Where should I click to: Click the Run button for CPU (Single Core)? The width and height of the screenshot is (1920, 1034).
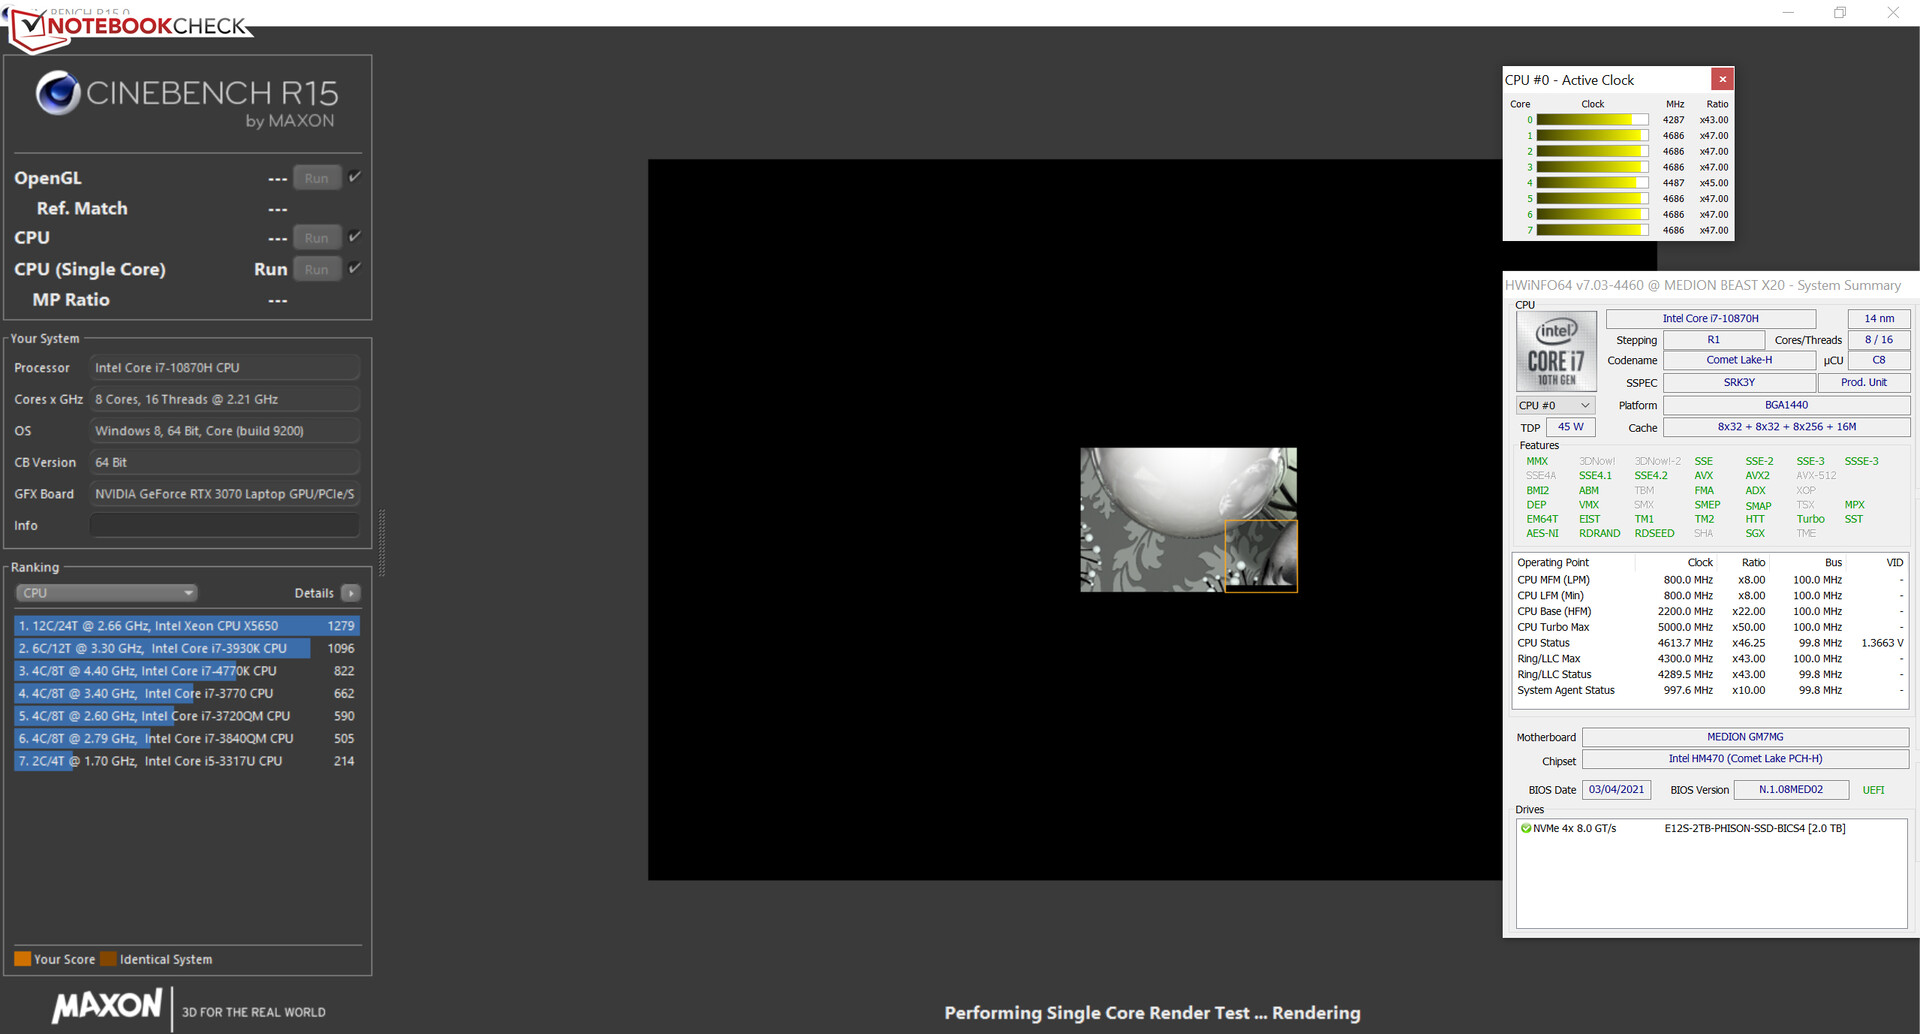pyautogui.click(x=317, y=269)
